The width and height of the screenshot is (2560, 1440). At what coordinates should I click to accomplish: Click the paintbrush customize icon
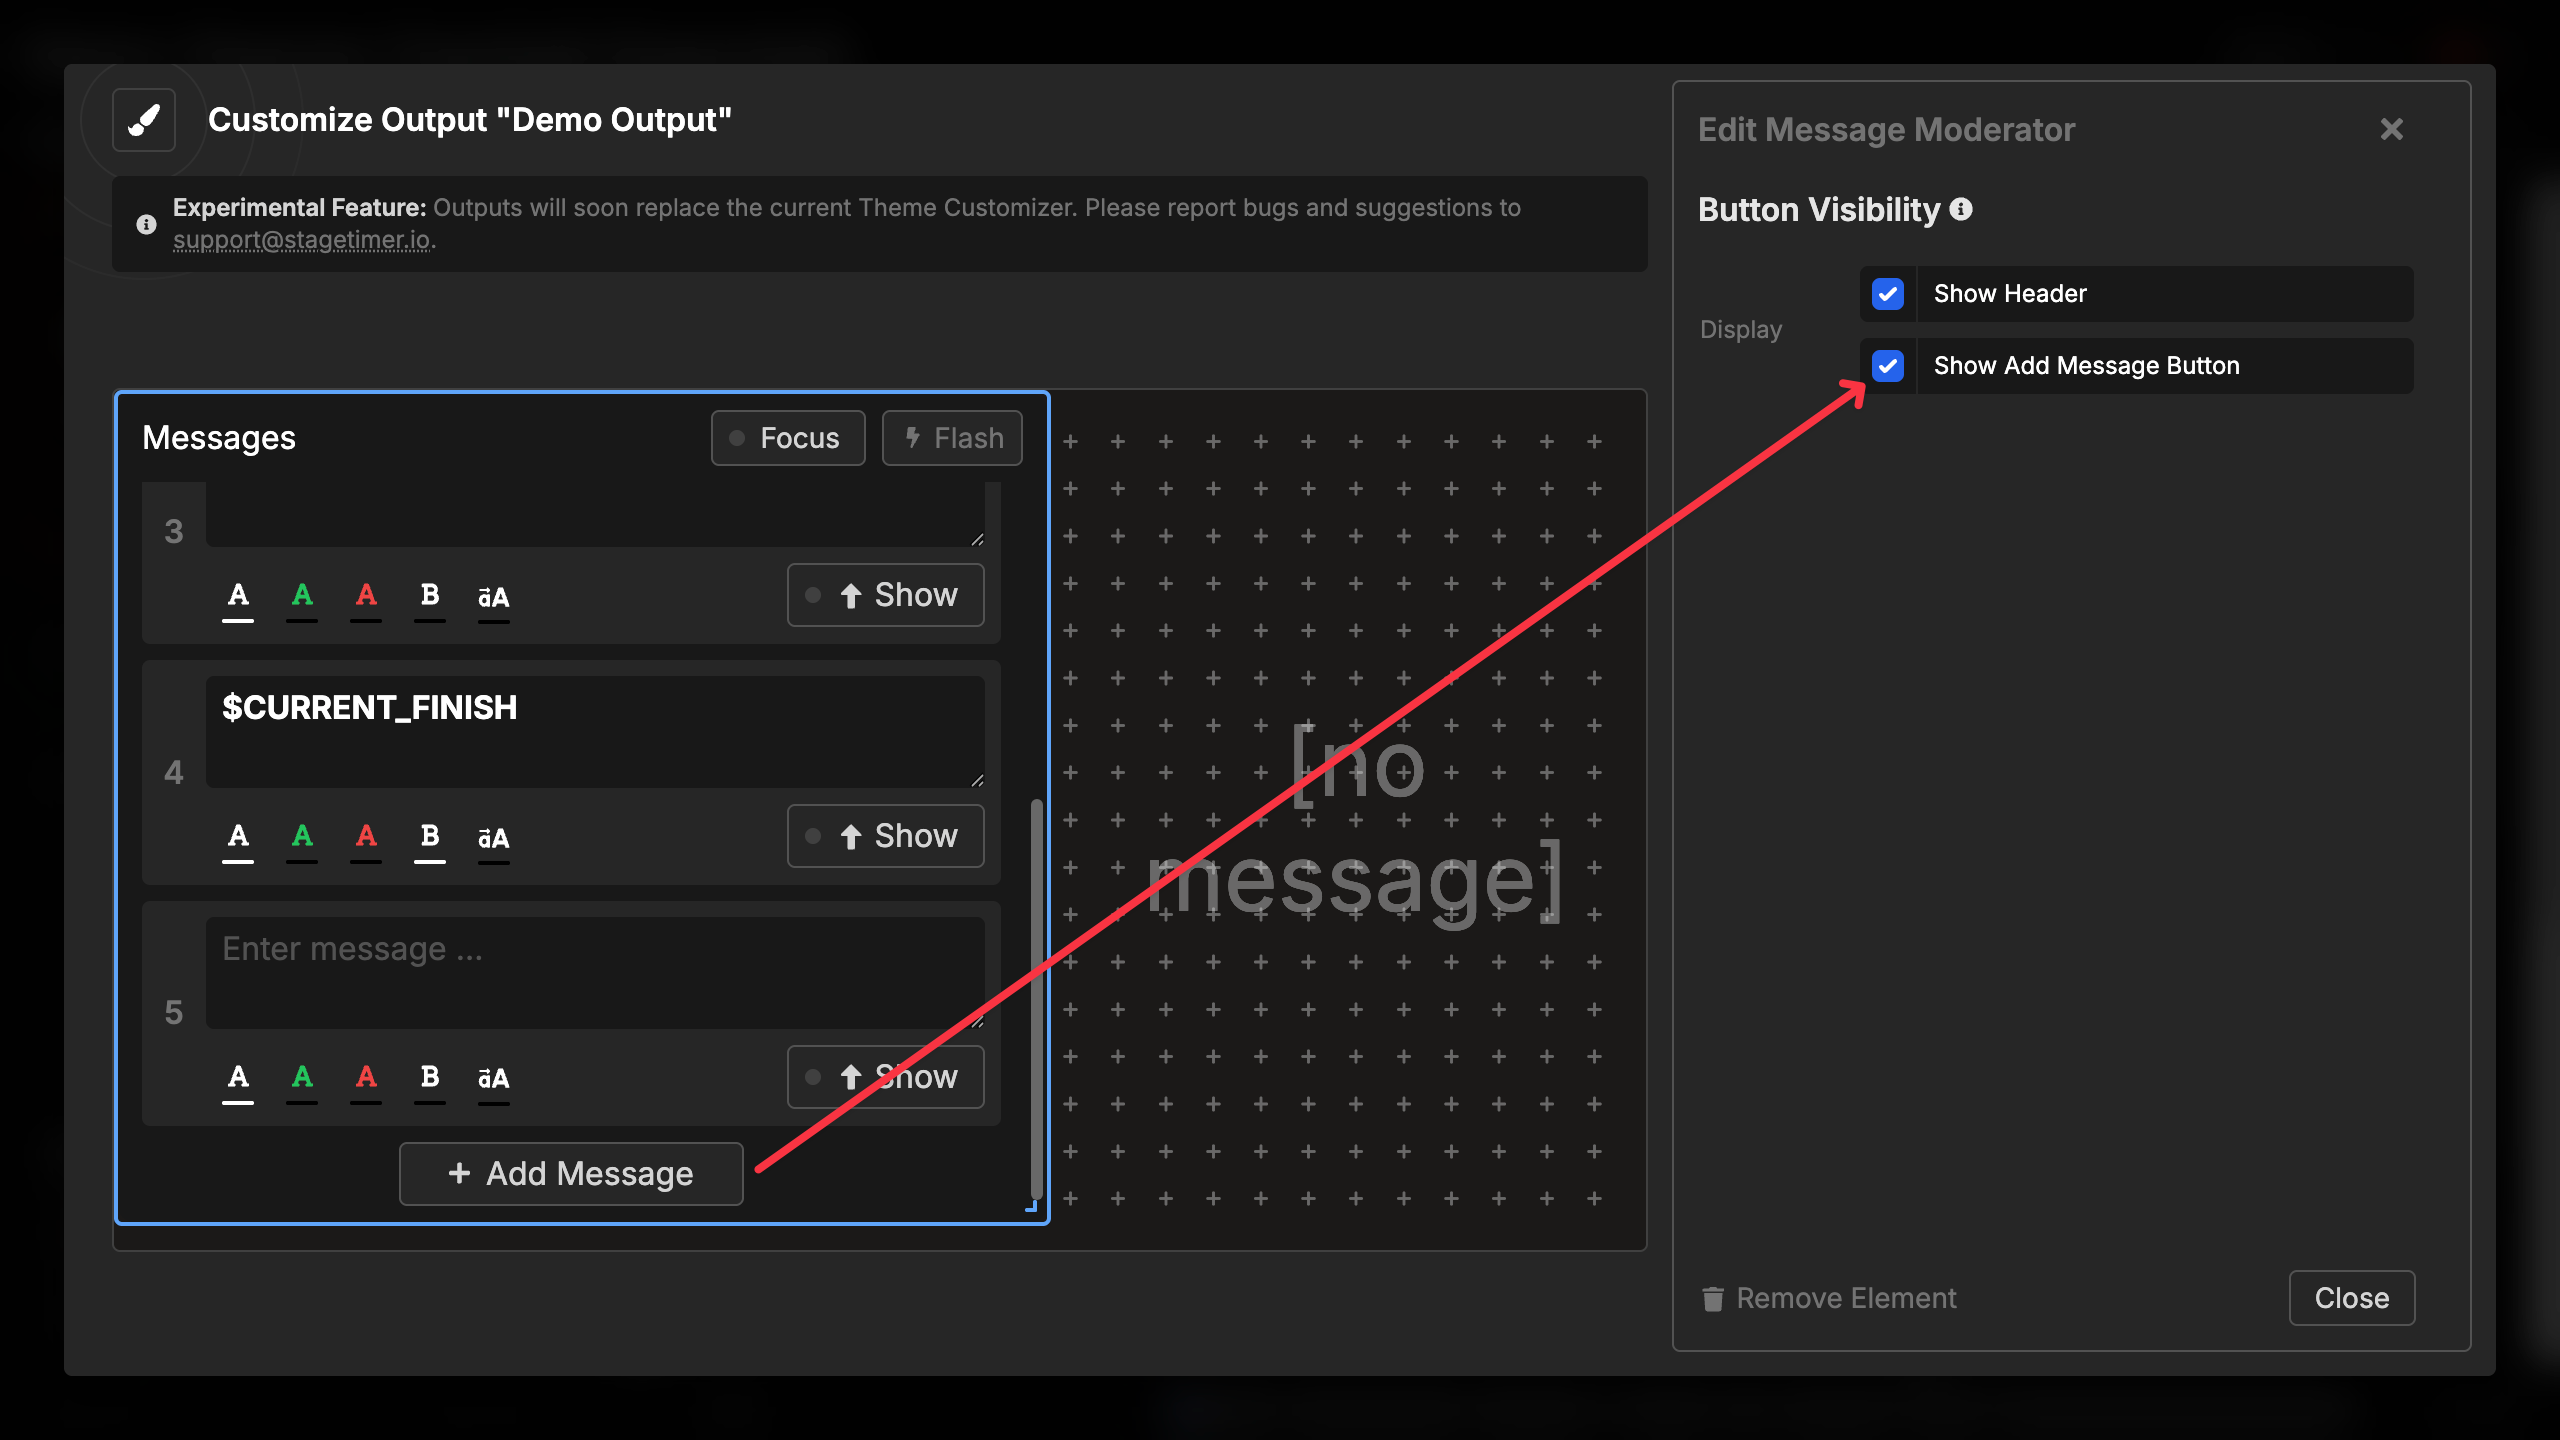(143, 119)
